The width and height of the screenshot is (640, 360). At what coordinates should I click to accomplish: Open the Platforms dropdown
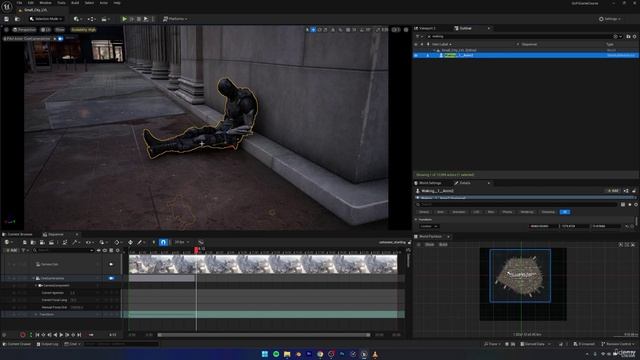click(175, 19)
